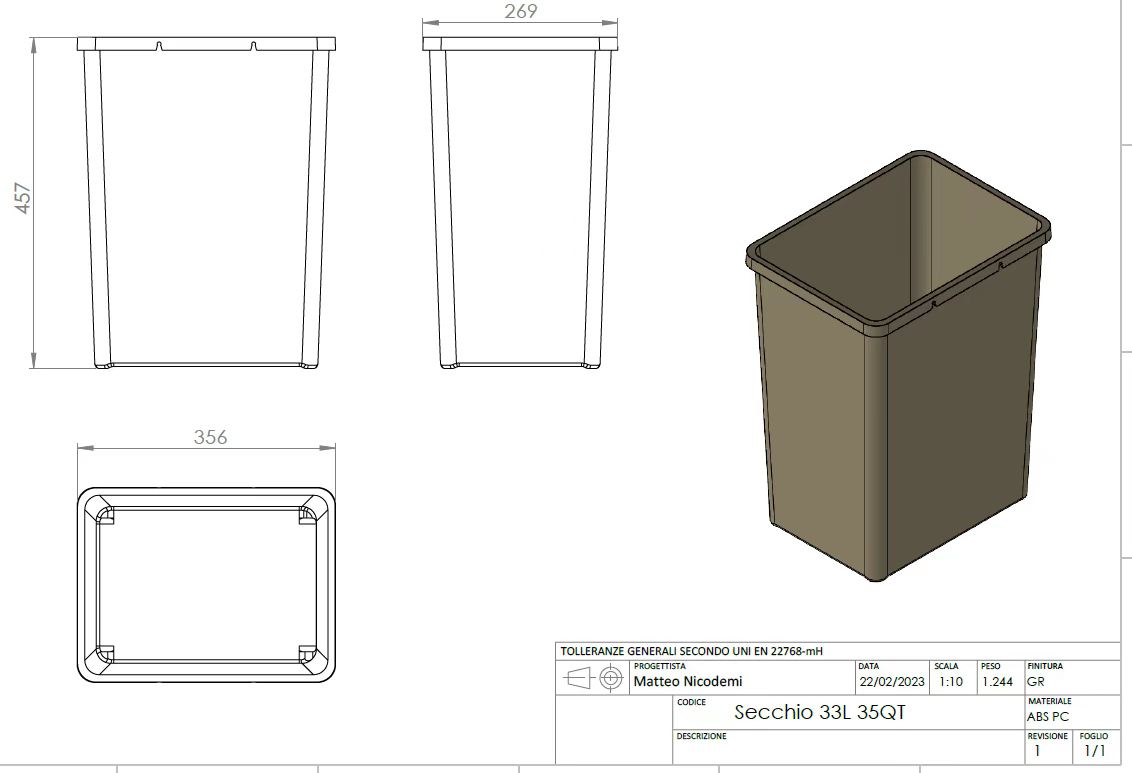
Task: Select the 457 height dimension text
Action: [x=23, y=196]
